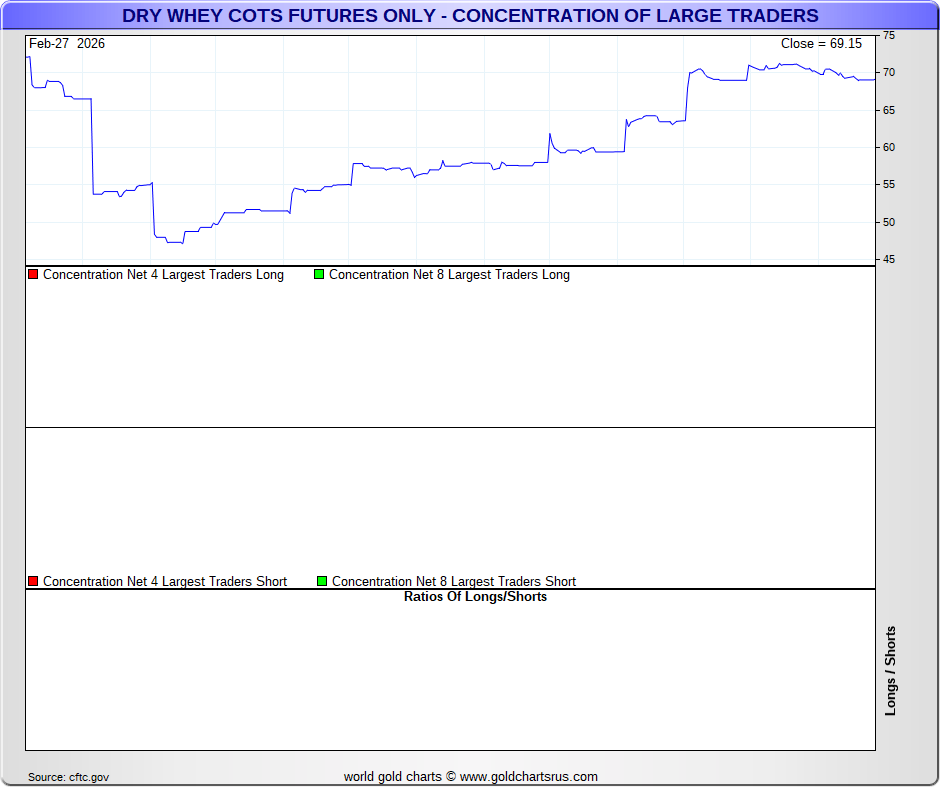This screenshot has width=940, height=787.
Task: Click the 50 mark on the price axis
Action: coord(889,222)
